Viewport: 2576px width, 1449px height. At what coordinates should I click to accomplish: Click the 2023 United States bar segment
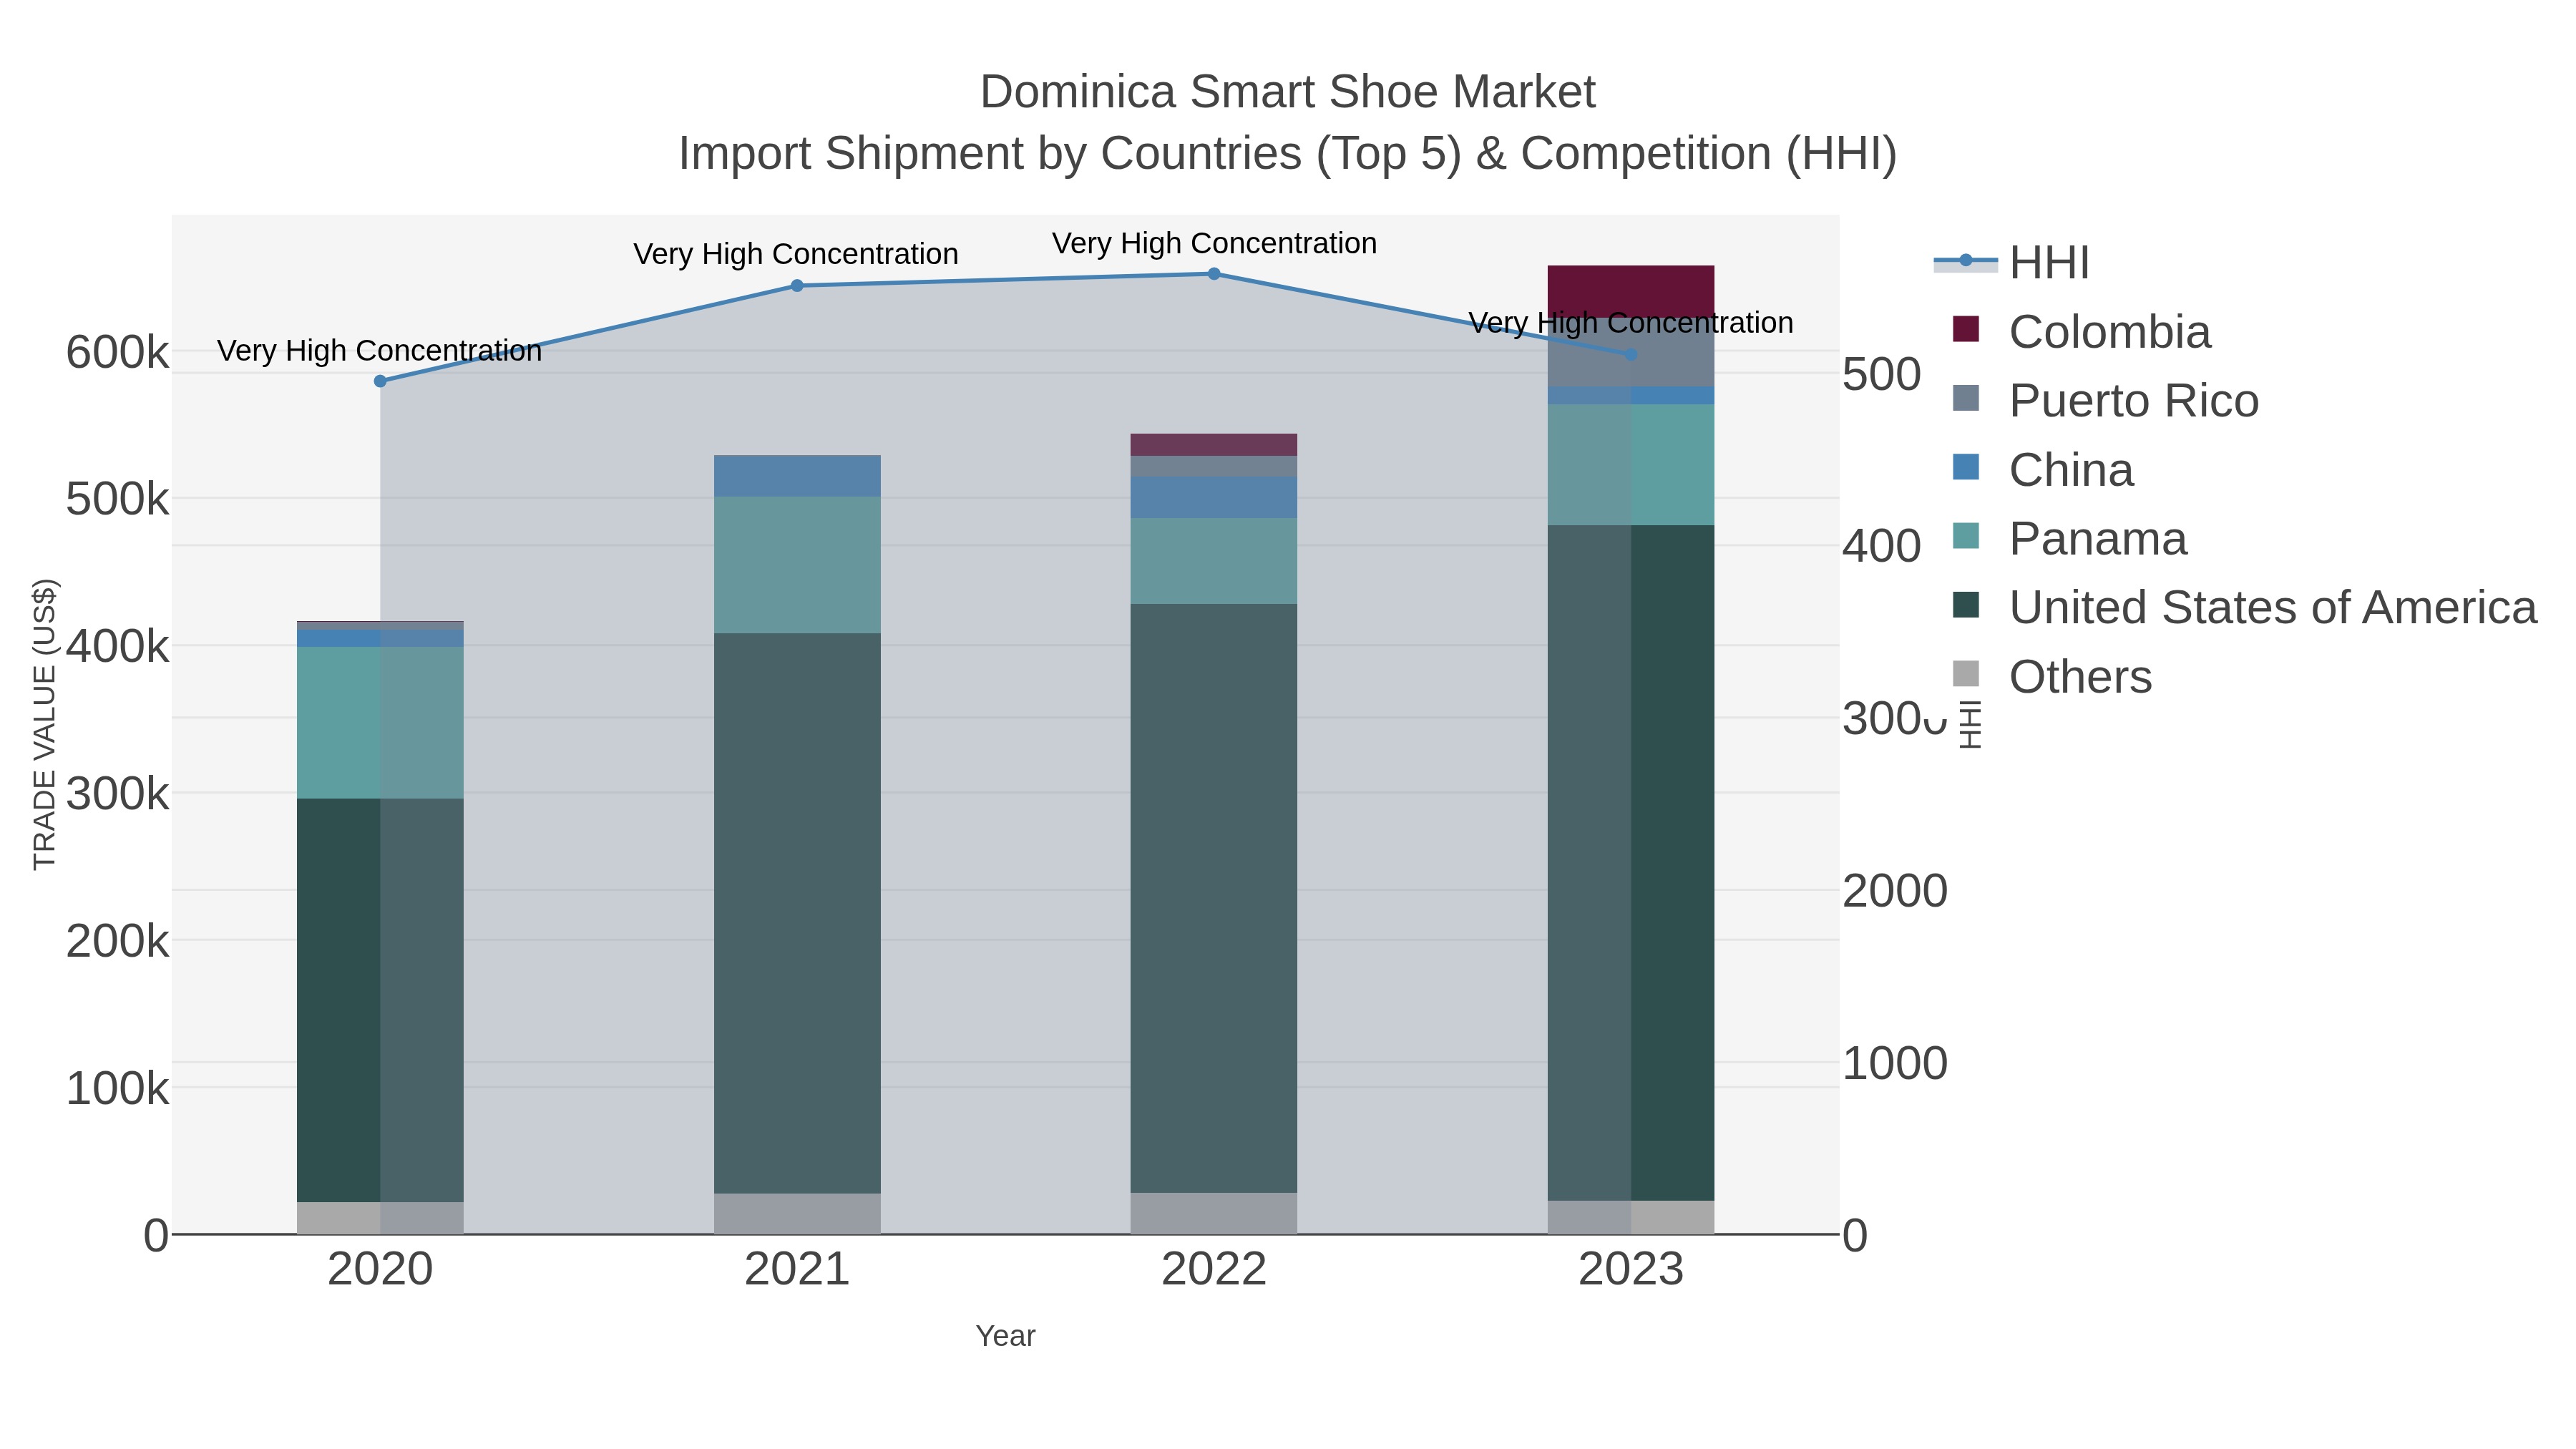[x=1631, y=863]
